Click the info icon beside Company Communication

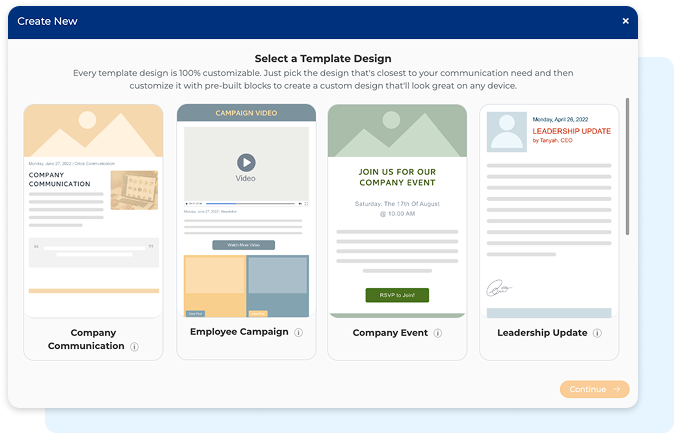(x=135, y=347)
